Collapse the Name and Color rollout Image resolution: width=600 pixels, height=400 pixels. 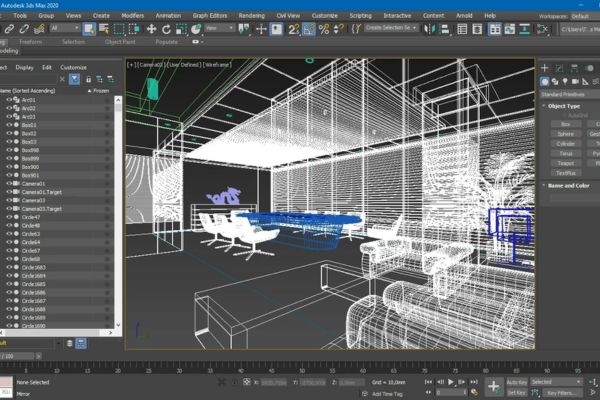(x=568, y=186)
